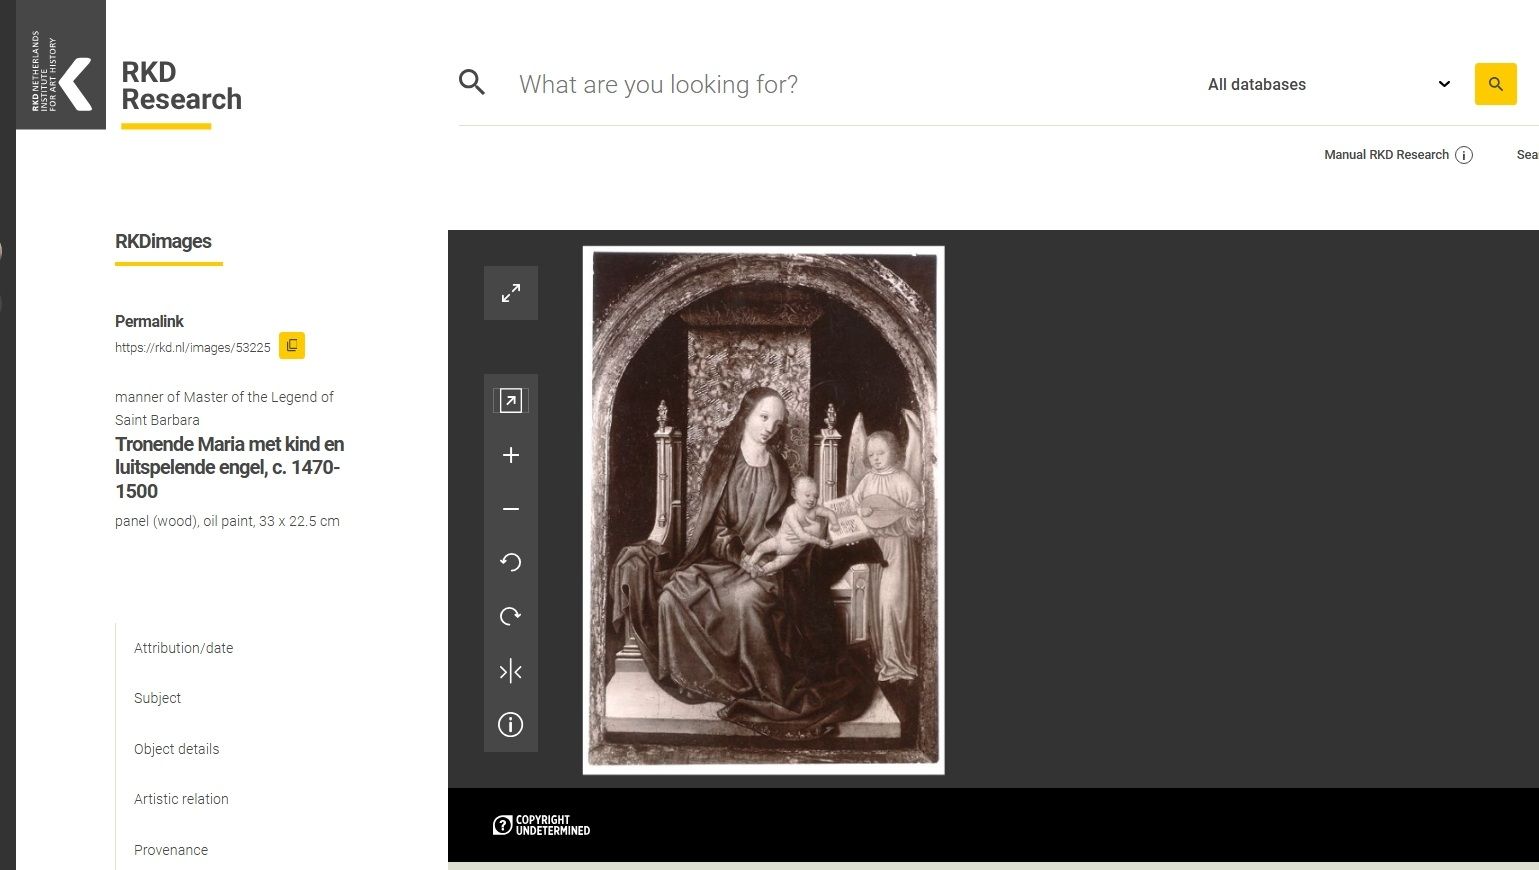Screen dimensions: 1539x870
Task: Open the image in a new window
Action: coord(511,401)
